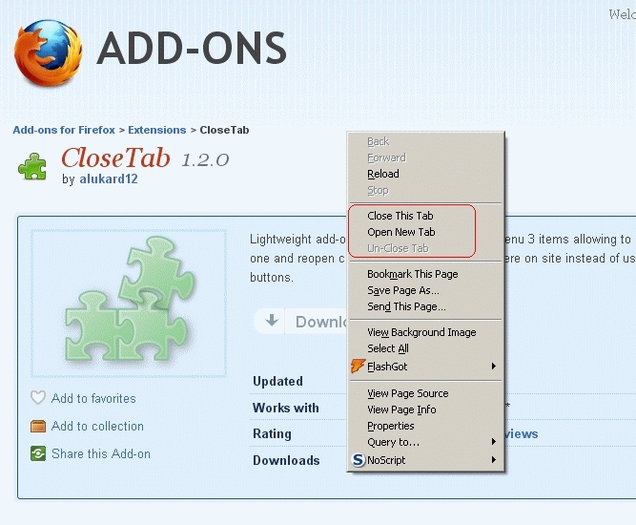Expand the Query to... submenu arrow
Image resolution: width=636 pixels, height=525 pixels.
point(493,441)
